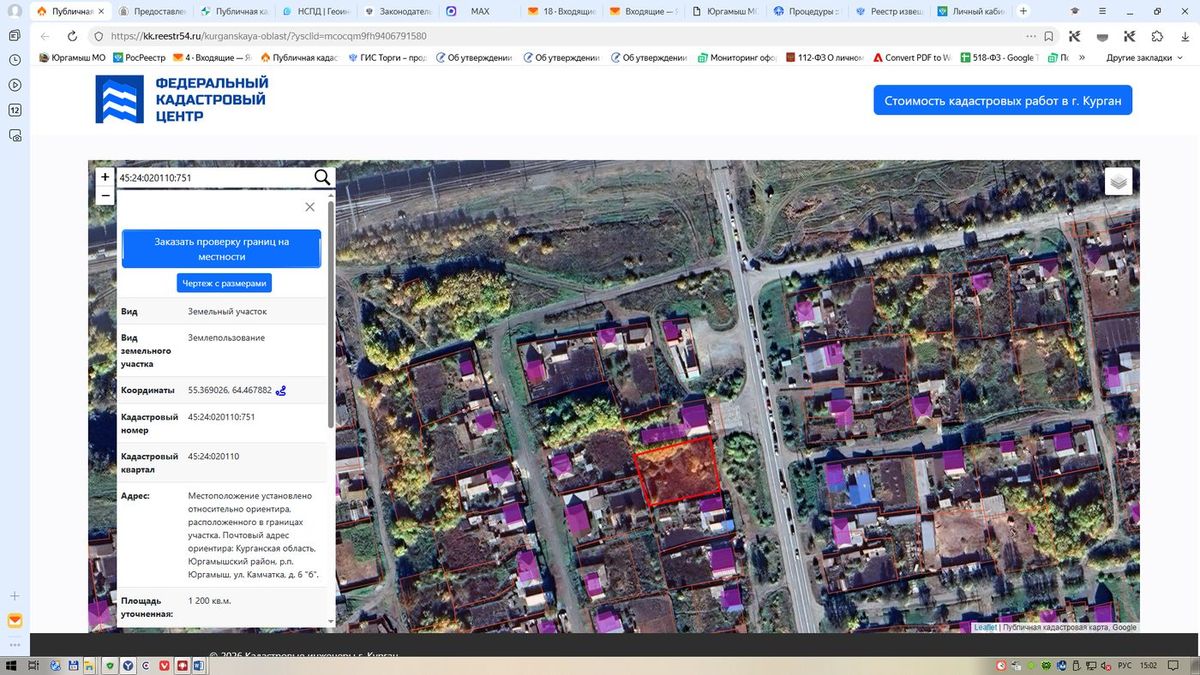Open the Юргамыш МО bookmark
The image size is (1200, 675).
[x=72, y=58]
